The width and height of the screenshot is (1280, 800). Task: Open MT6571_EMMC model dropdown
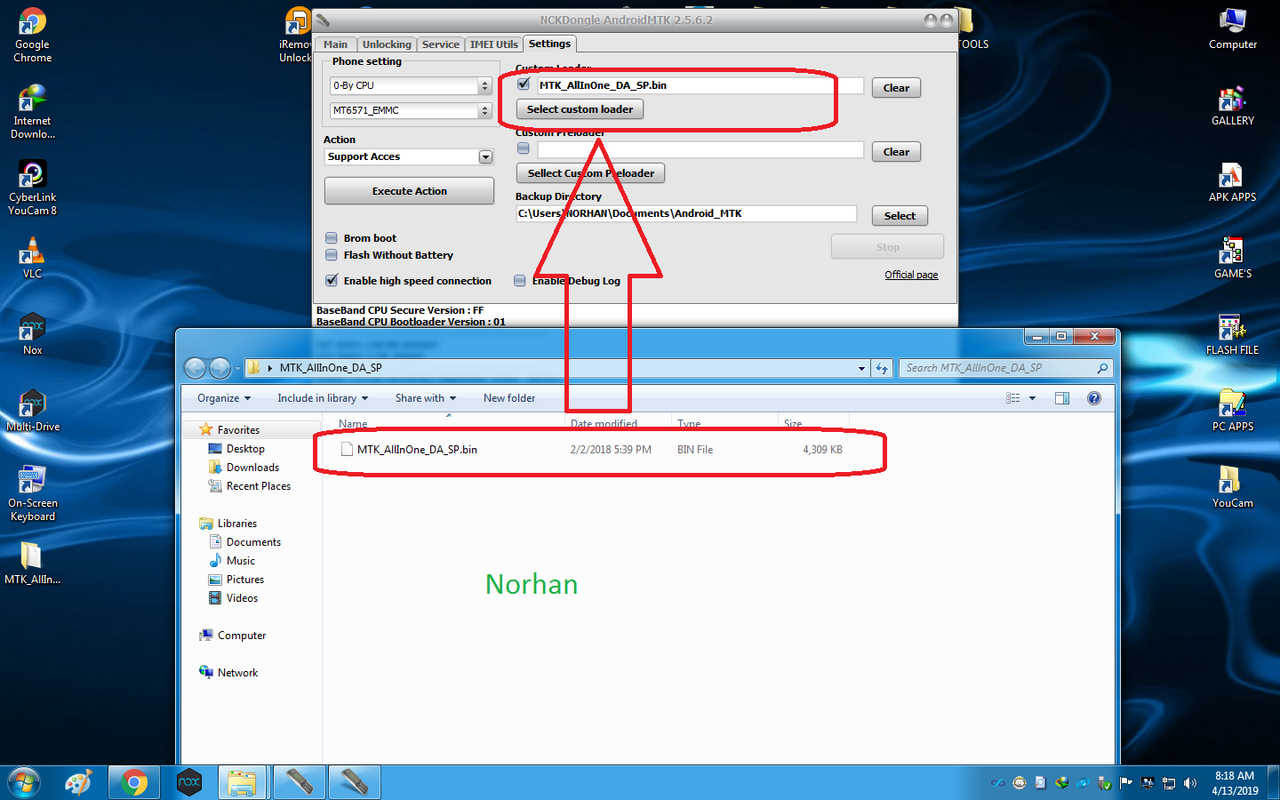(411, 110)
